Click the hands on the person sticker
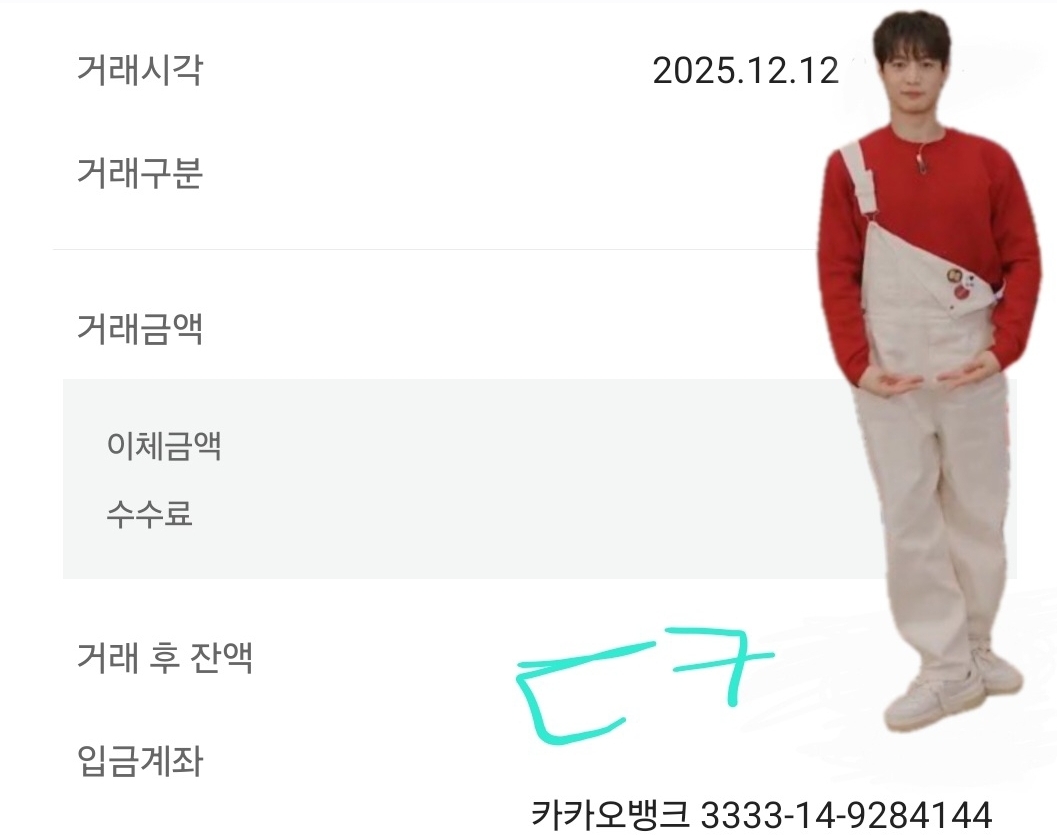 927,379
